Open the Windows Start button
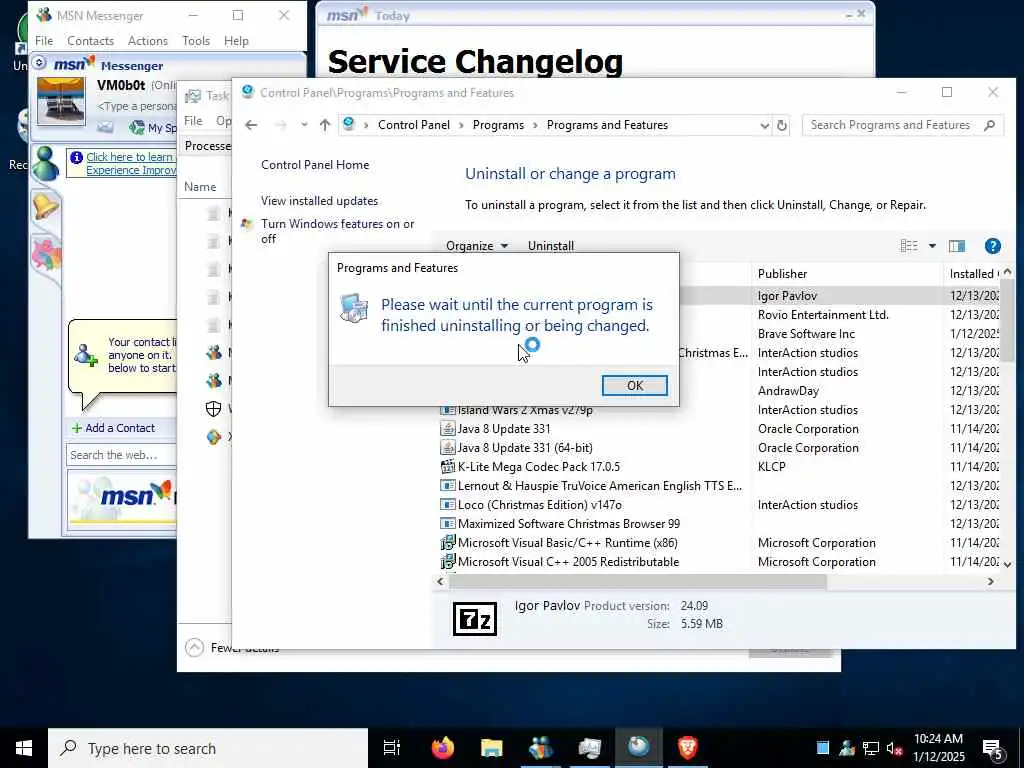Viewport: 1024px width, 768px height. click(24, 748)
